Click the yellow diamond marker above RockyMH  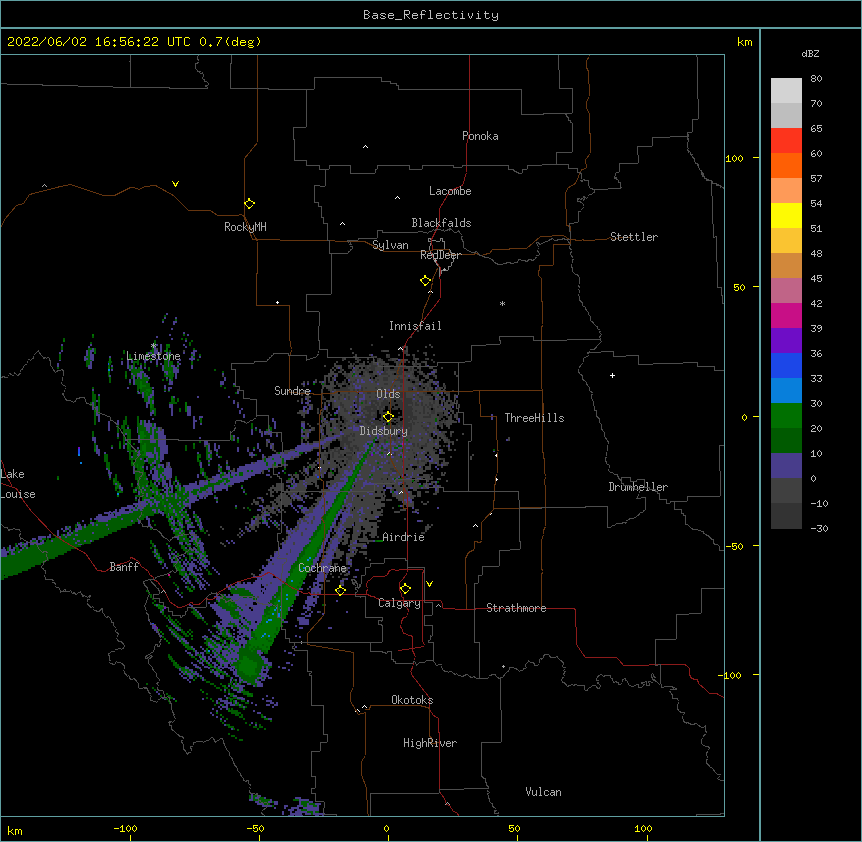(x=249, y=203)
